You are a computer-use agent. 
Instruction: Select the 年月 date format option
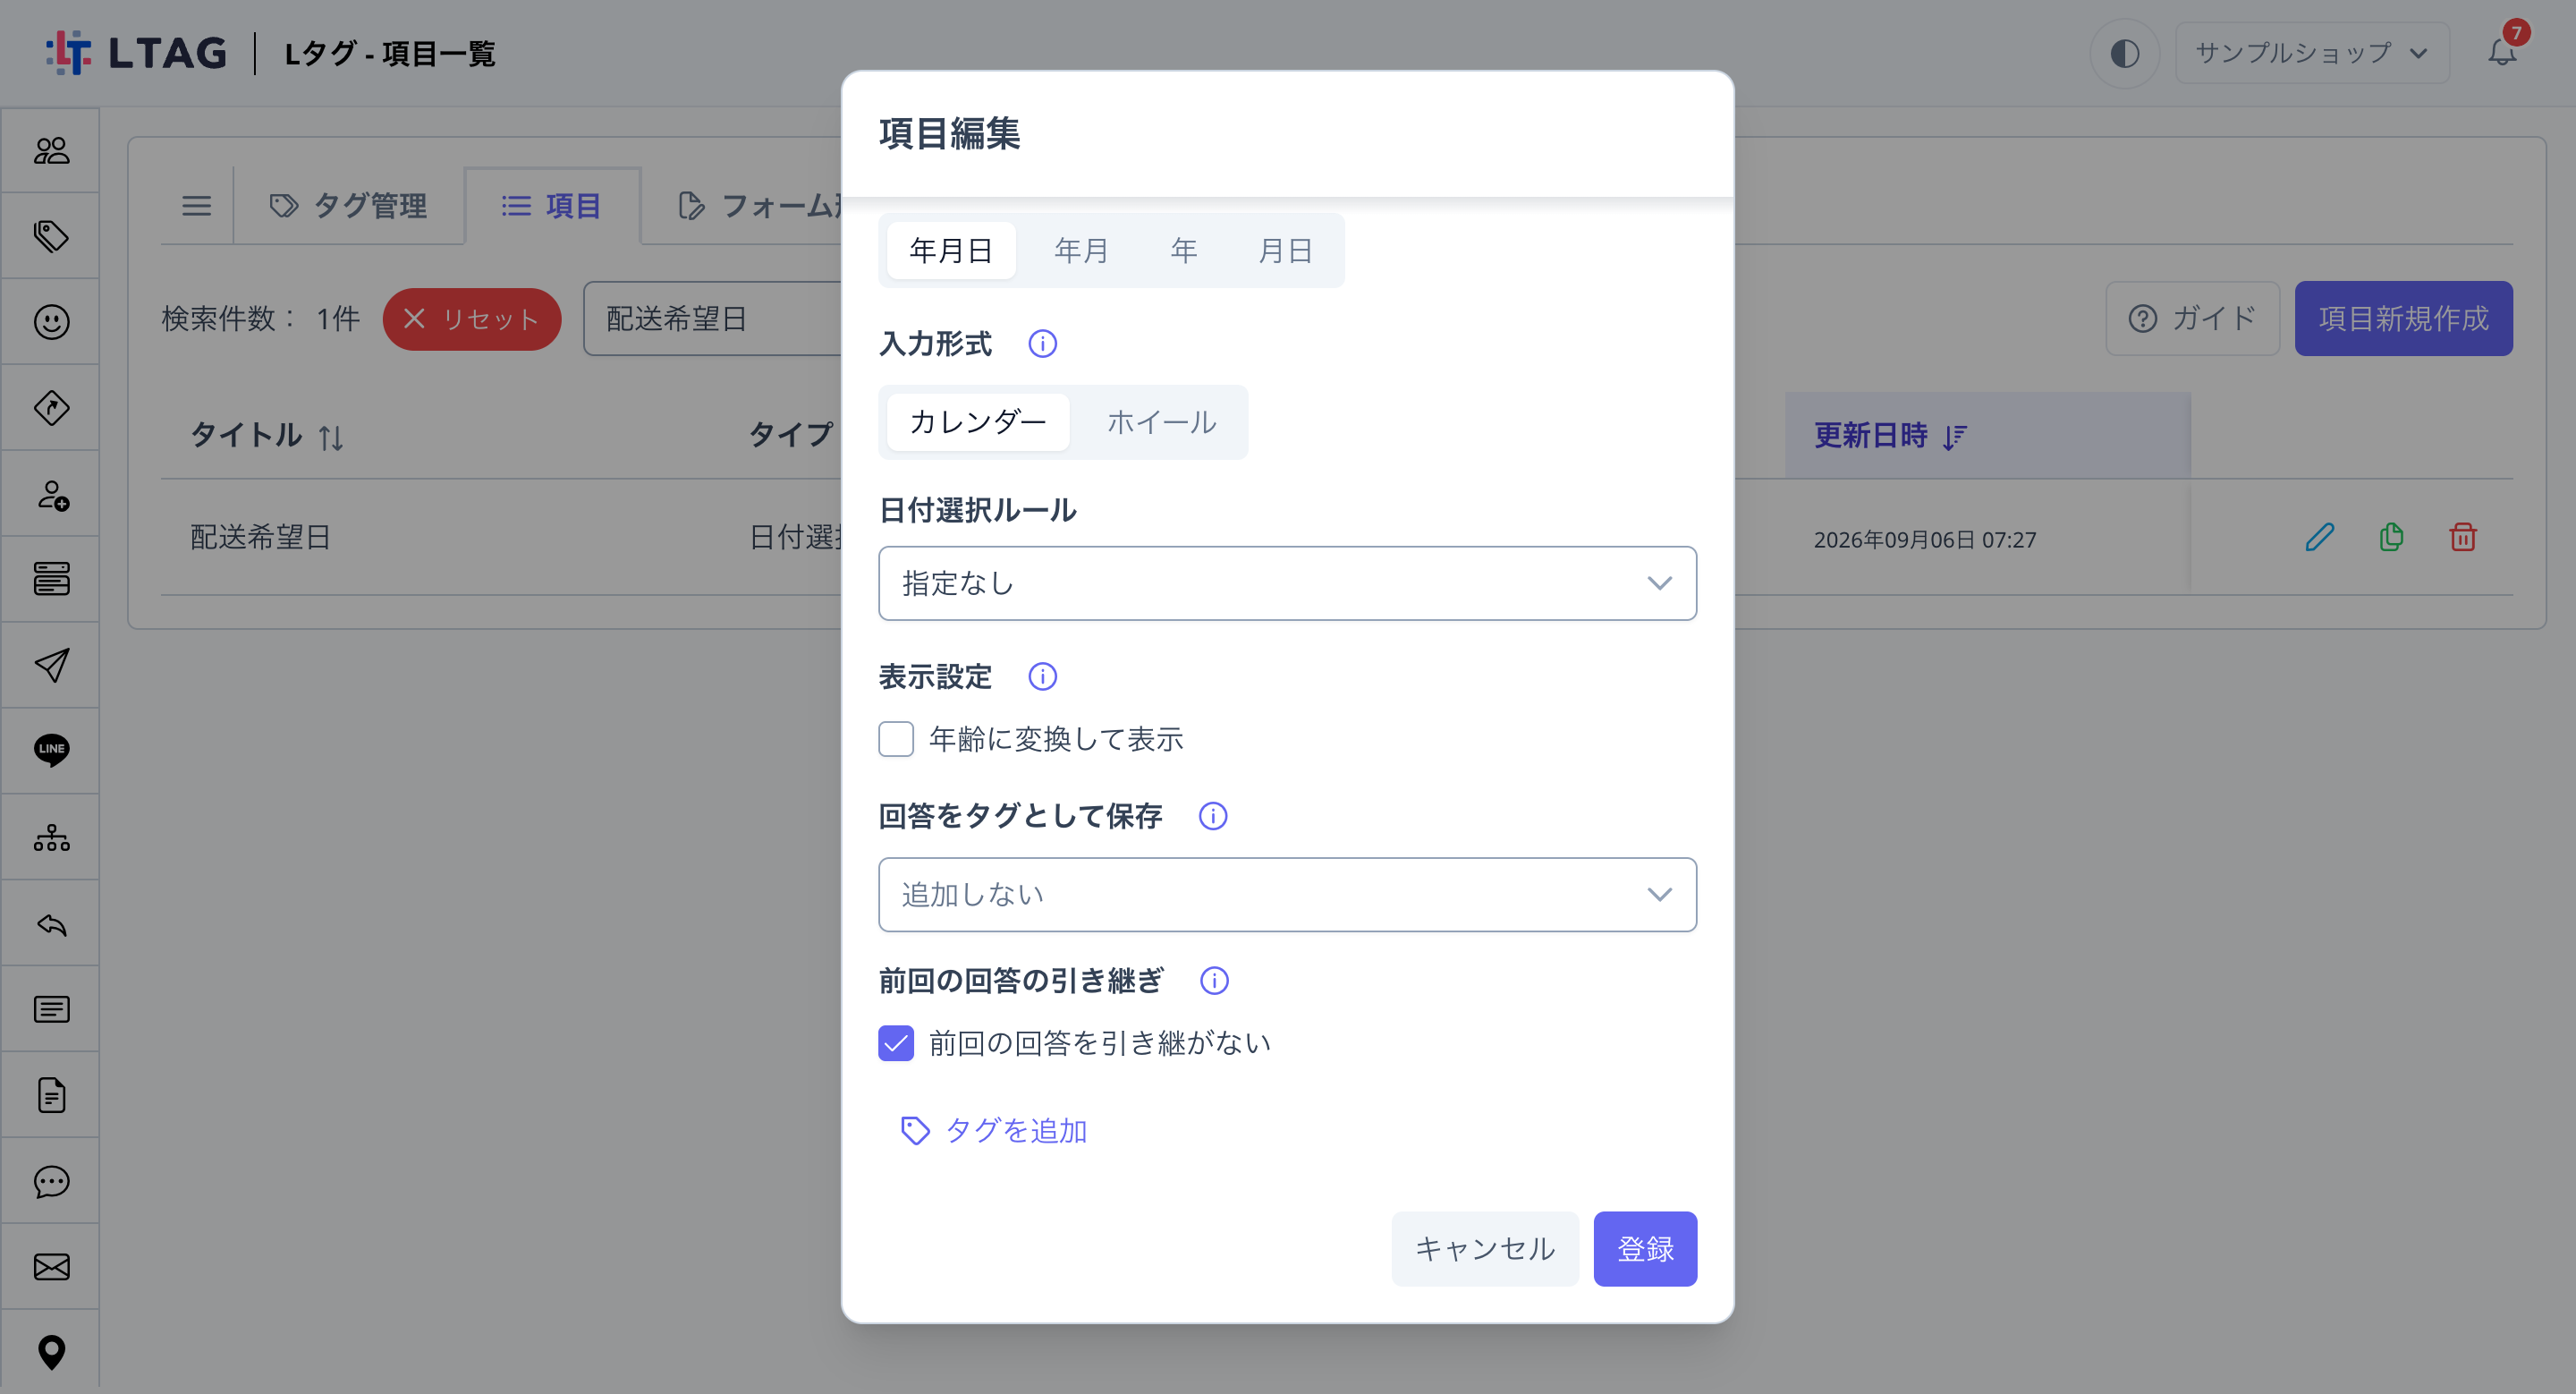point(1081,250)
